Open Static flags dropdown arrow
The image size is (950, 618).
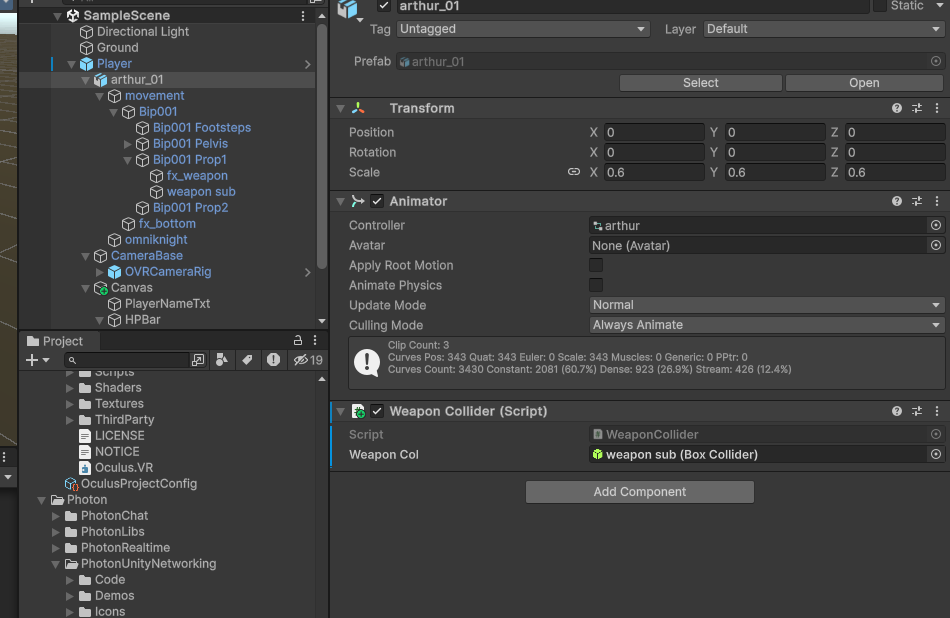tap(938, 6)
